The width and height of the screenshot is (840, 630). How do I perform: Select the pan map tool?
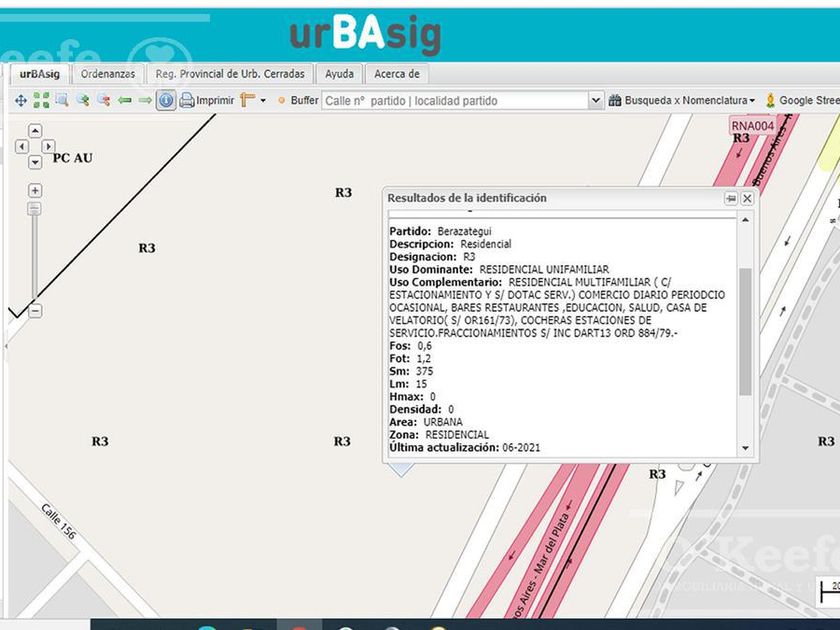pos(21,100)
